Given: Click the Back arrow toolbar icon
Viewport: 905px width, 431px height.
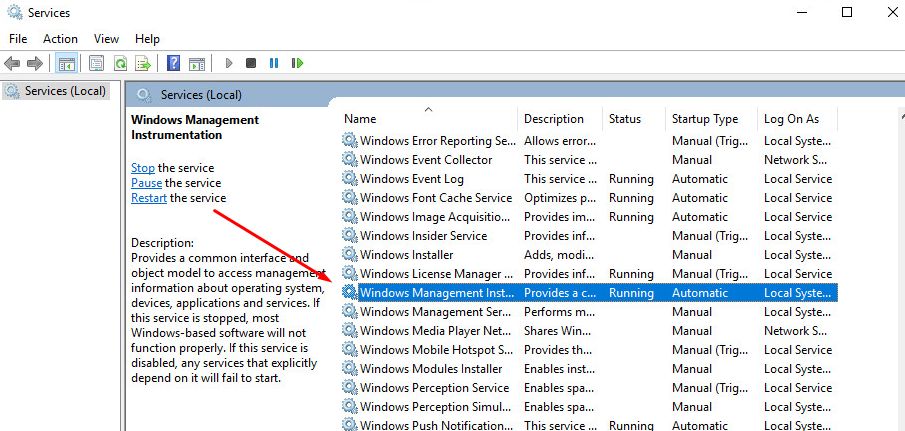Looking at the screenshot, I should tap(12, 63).
